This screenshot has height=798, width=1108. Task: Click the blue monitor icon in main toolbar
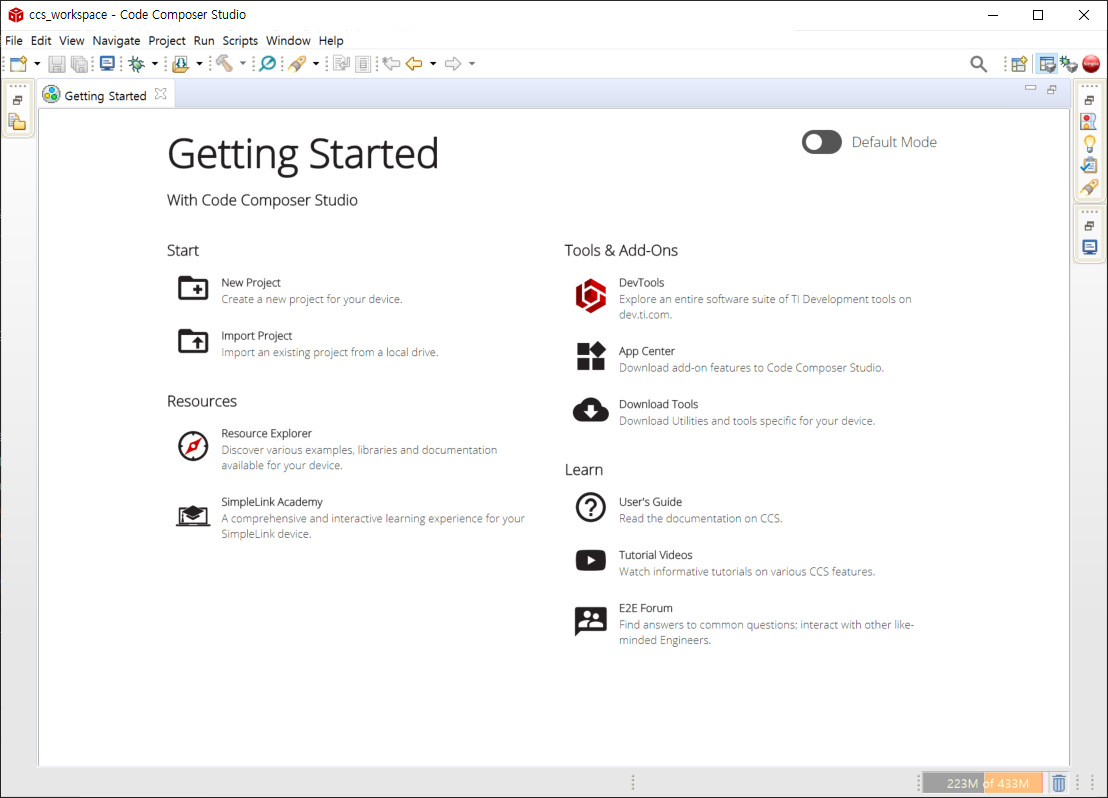coord(107,64)
